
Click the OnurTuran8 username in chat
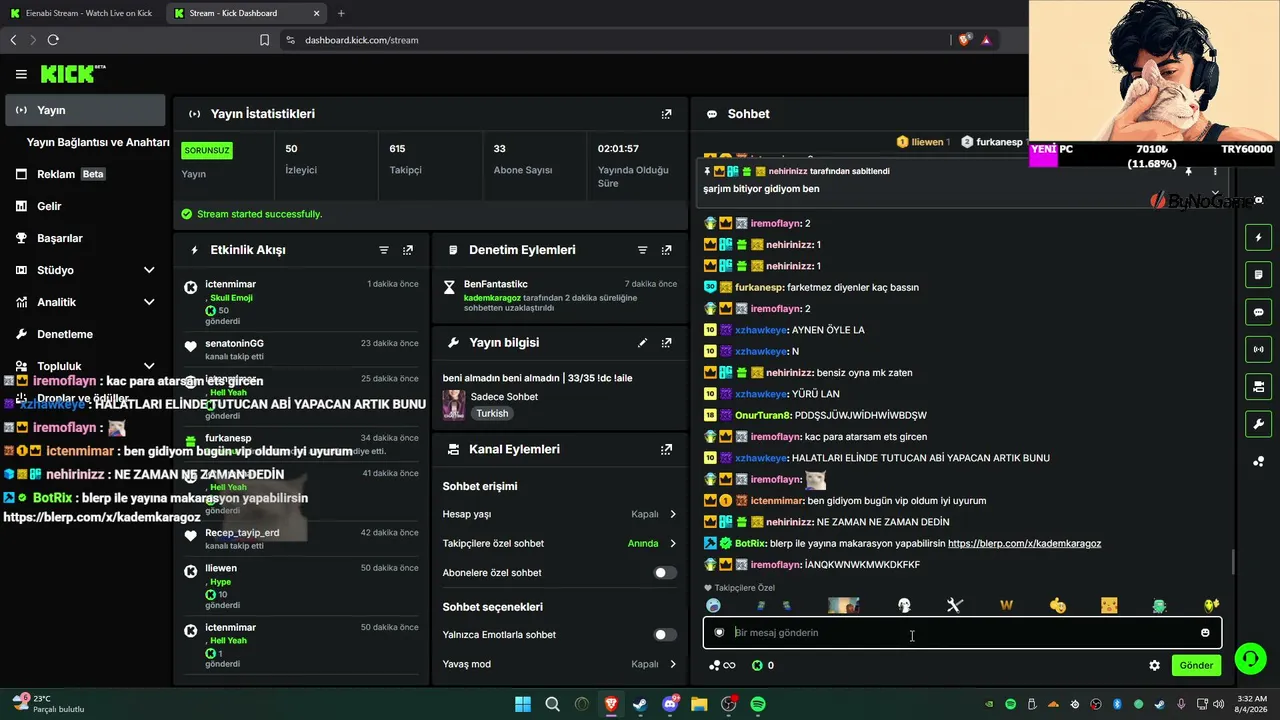763,415
